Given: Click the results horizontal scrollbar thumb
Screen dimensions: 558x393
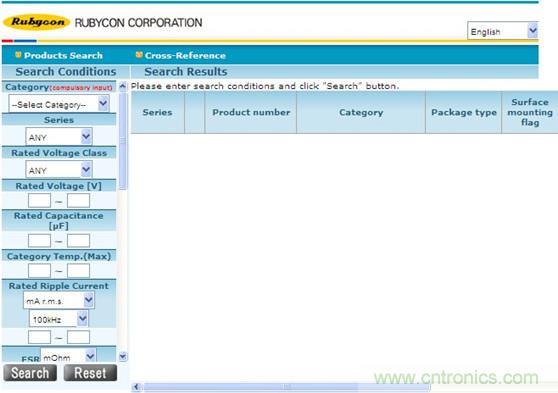Looking at the screenshot, I should (287, 387).
